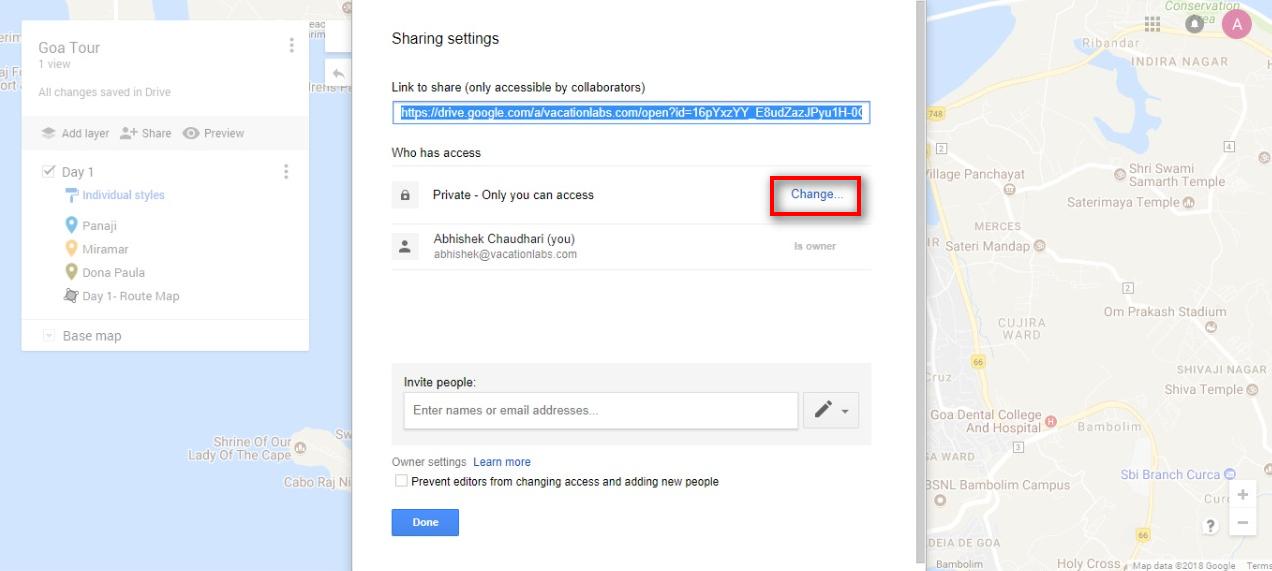Click the undo arrow button
This screenshot has width=1272, height=571.
click(338, 73)
